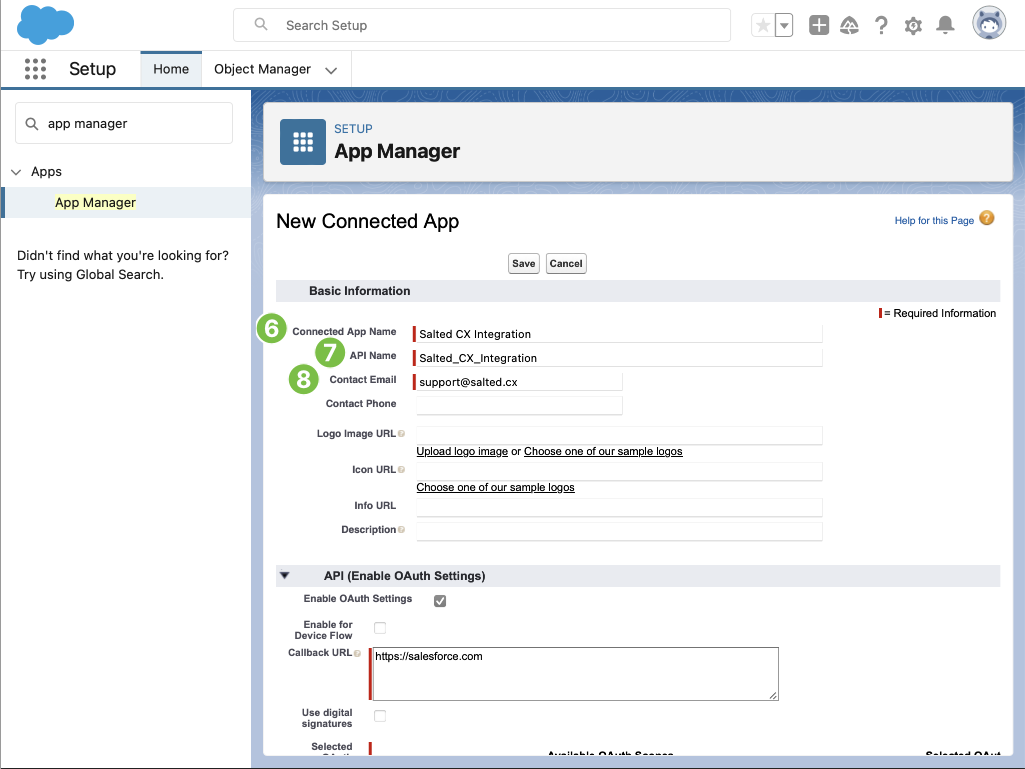1025x769 pixels.
Task: Uncheck the Enable OAuth Settings checkbox
Action: [440, 601]
